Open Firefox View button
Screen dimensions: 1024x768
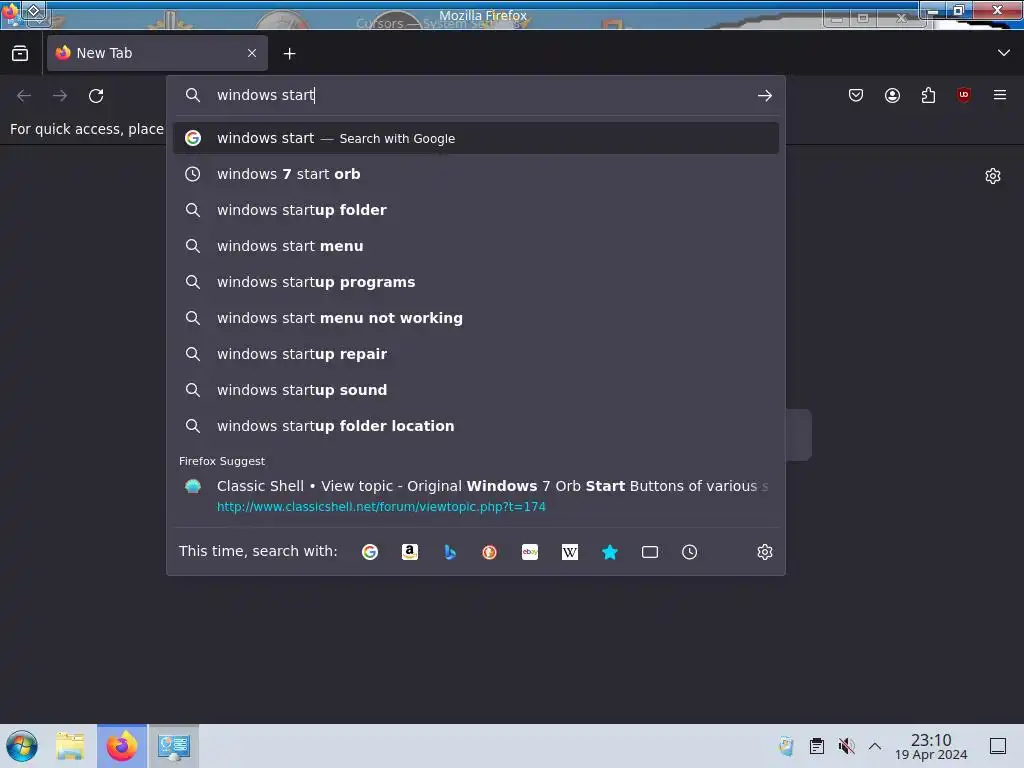point(20,53)
